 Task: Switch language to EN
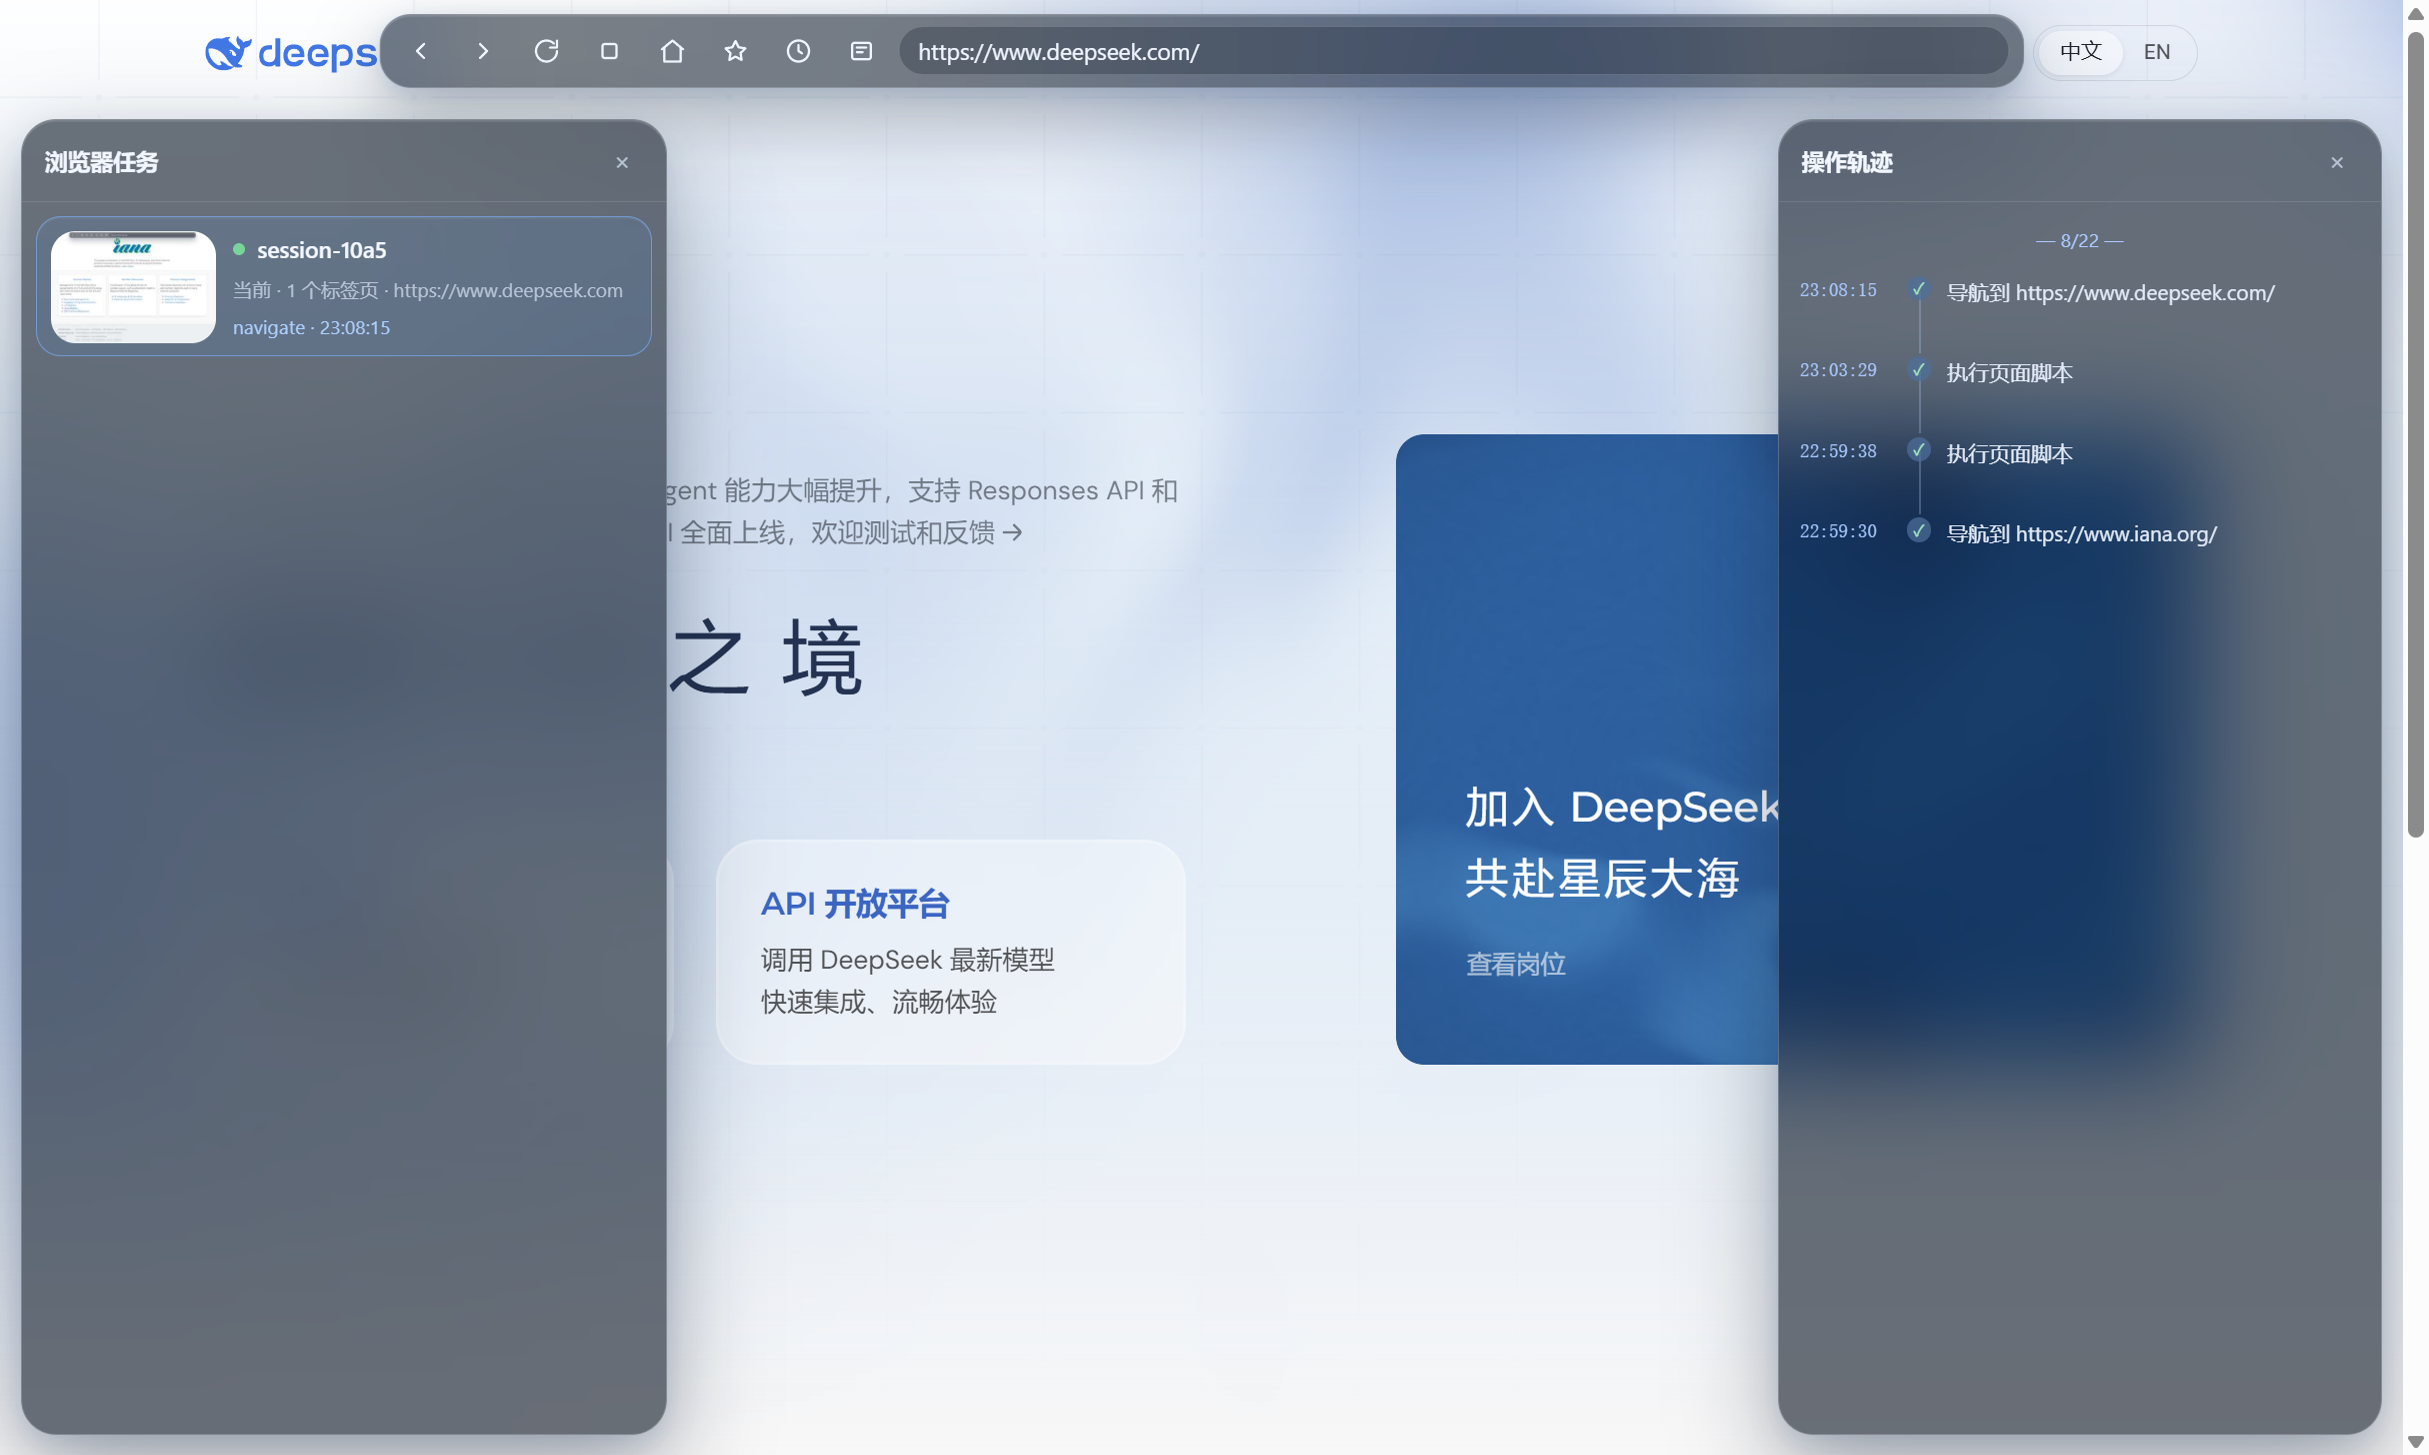pos(2156,52)
